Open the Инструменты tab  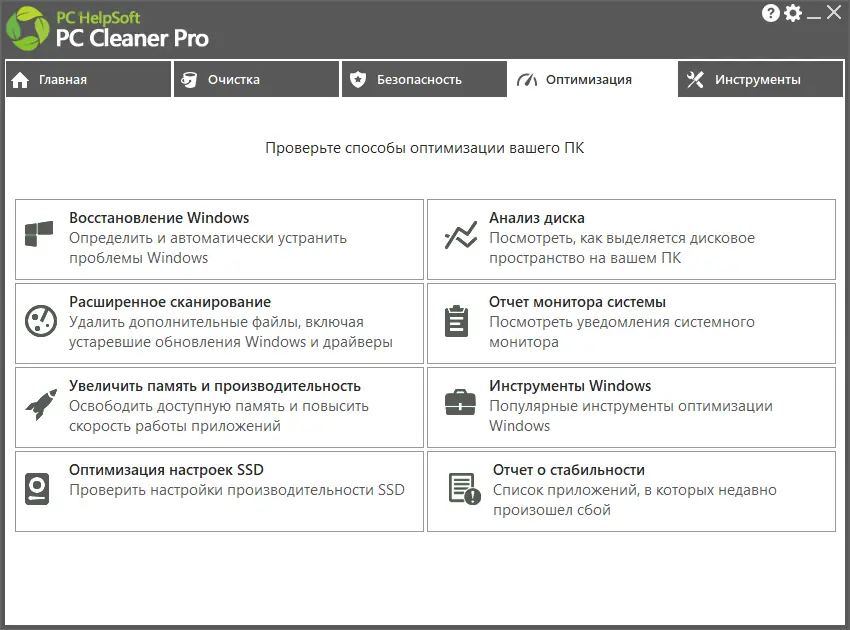[760, 78]
